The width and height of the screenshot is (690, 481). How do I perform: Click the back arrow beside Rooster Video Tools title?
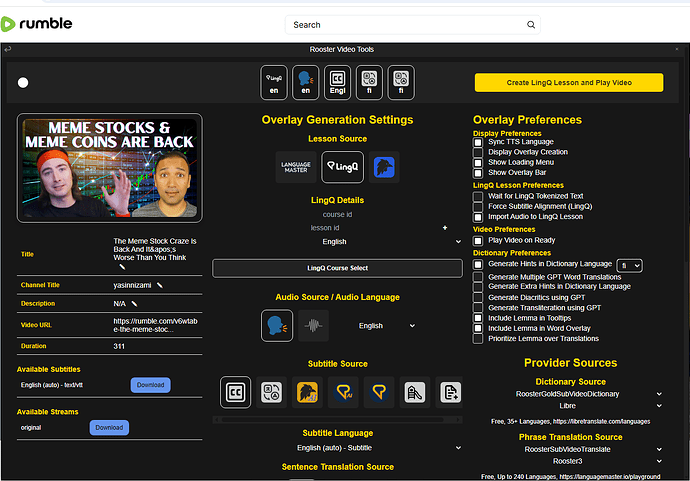click(x=7, y=49)
